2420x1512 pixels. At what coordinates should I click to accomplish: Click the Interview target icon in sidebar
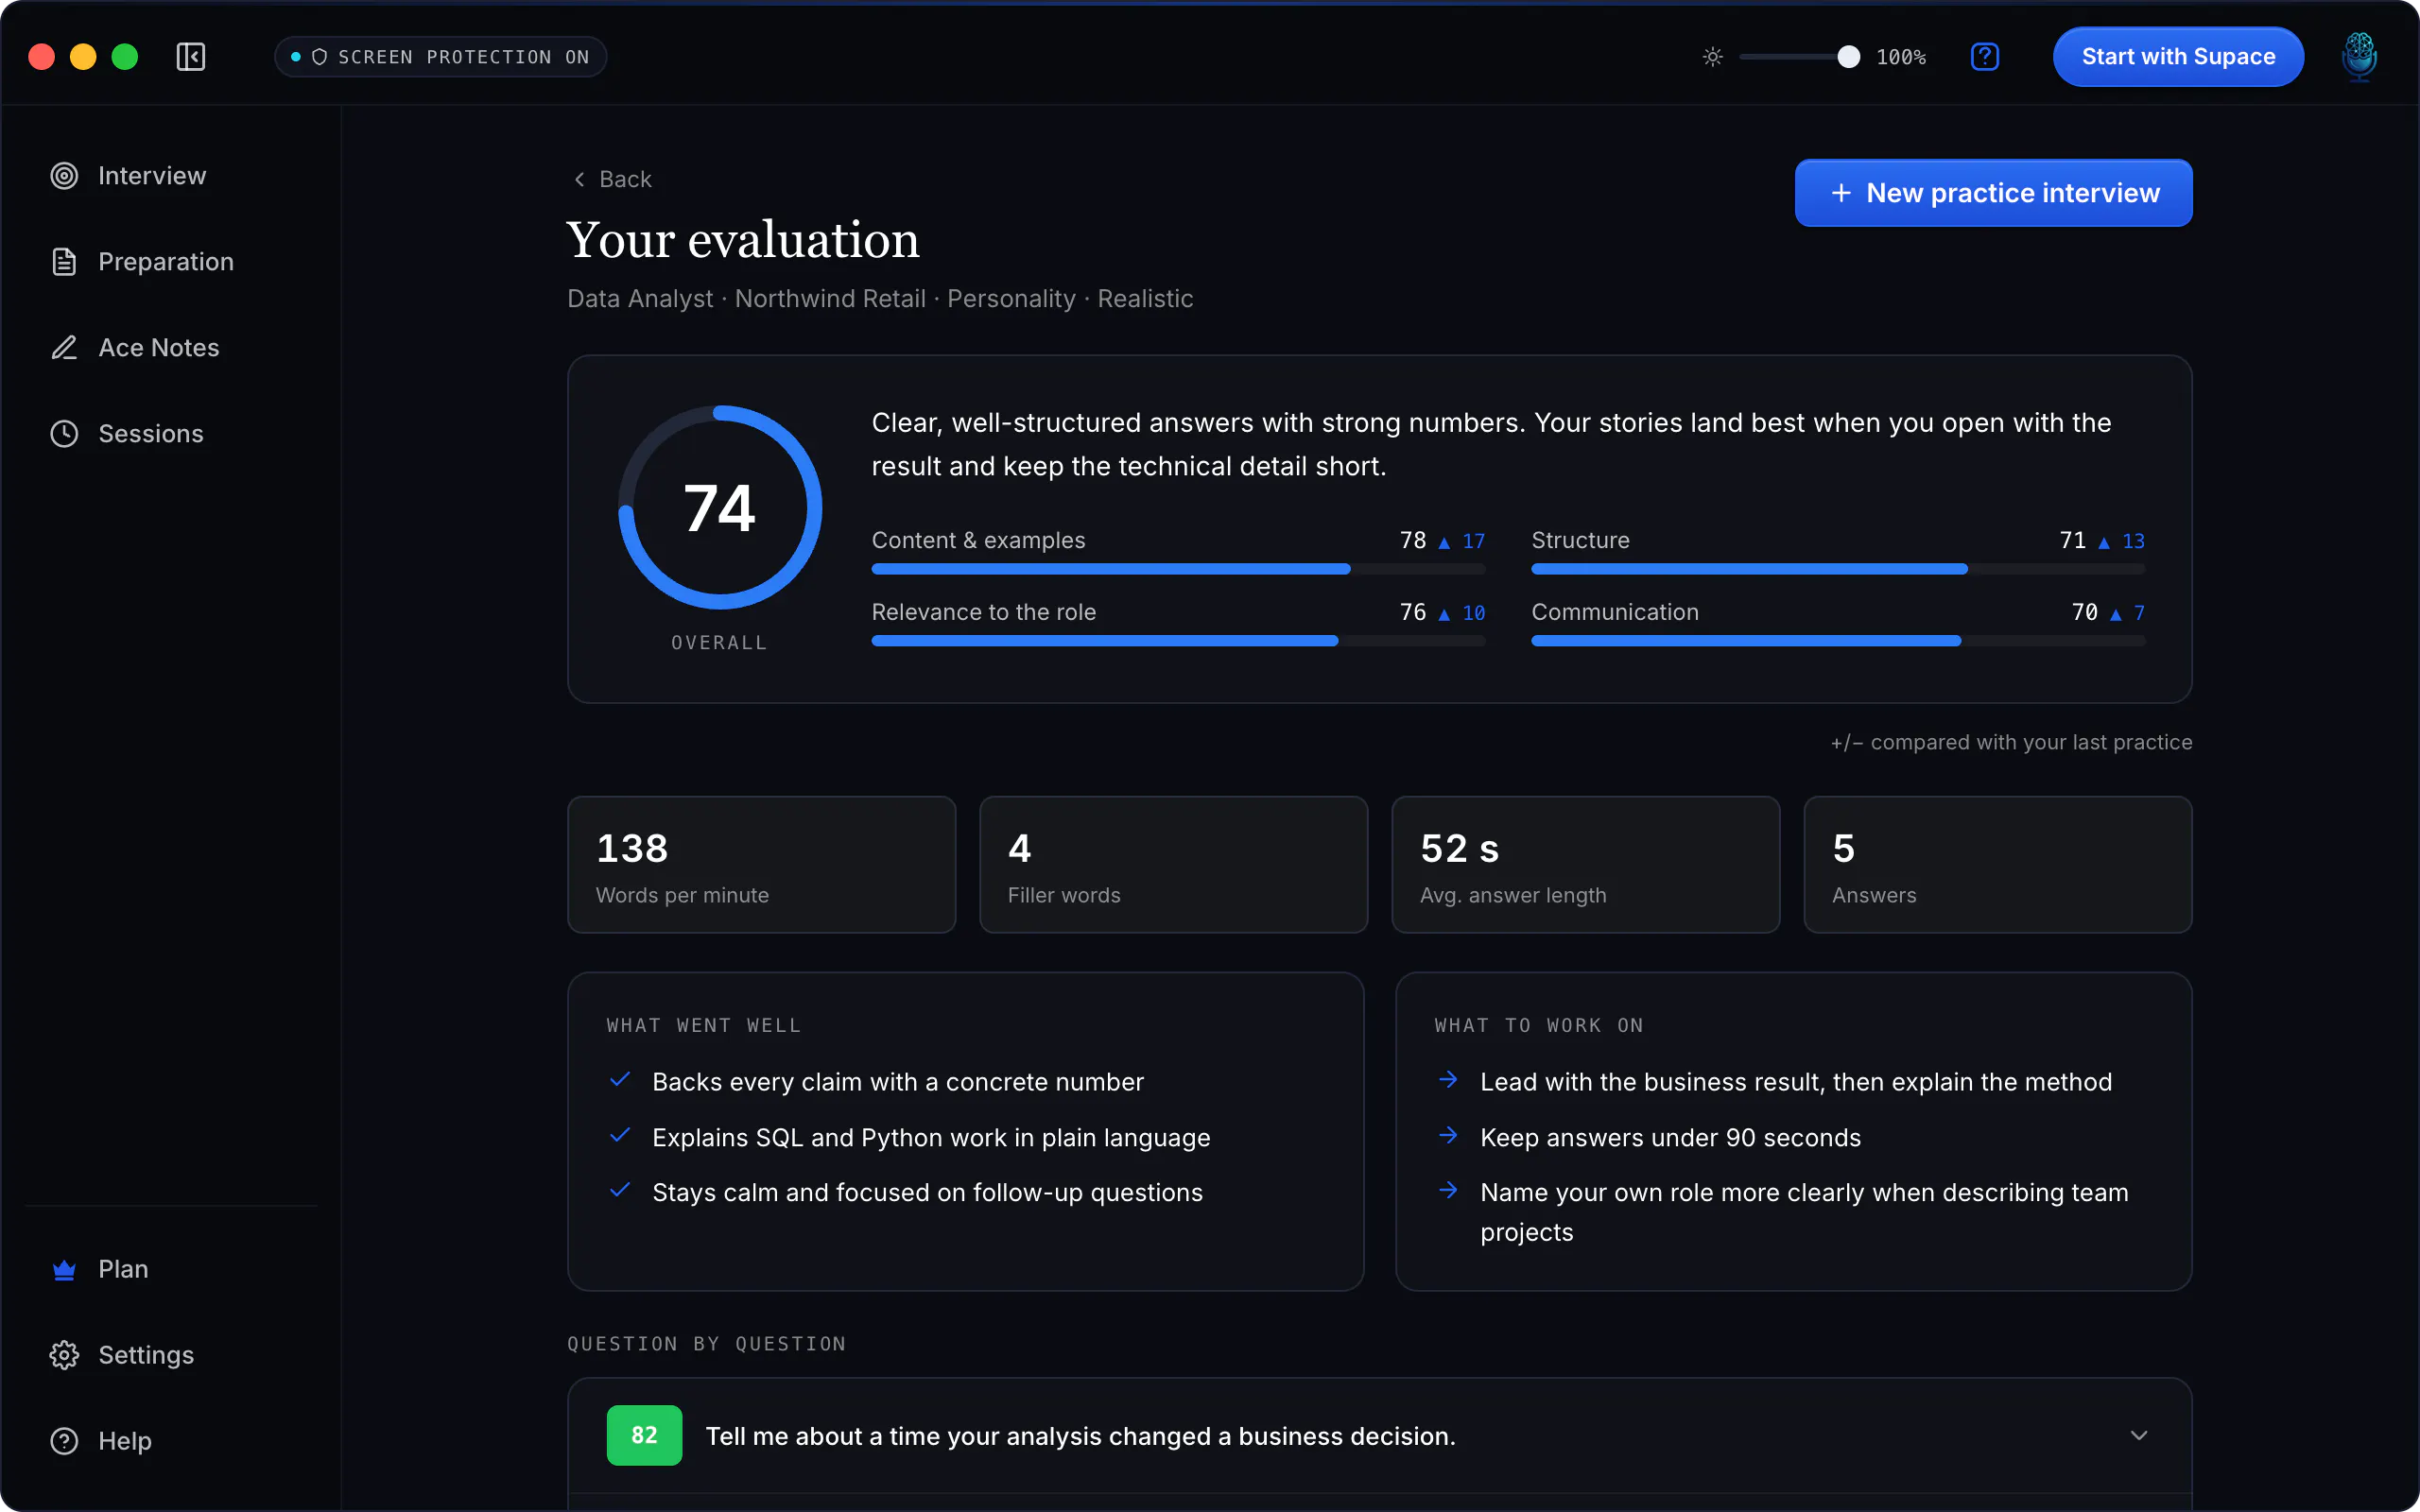pos(64,176)
